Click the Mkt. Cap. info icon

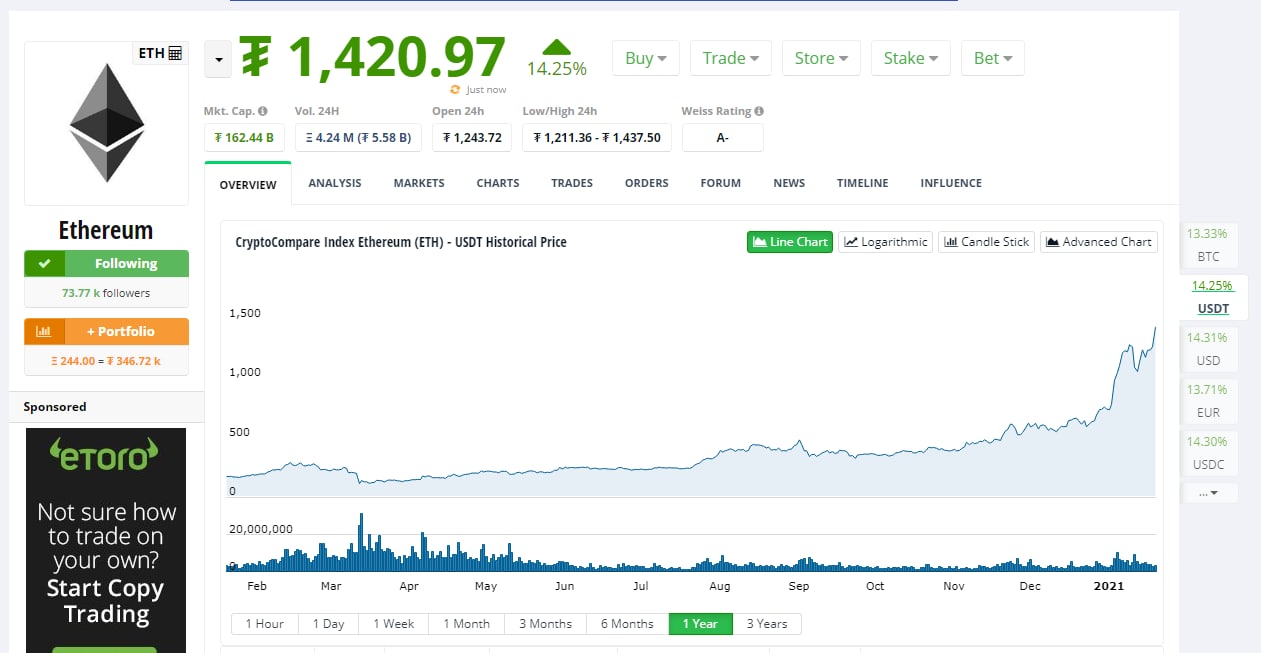pyautogui.click(x=263, y=112)
